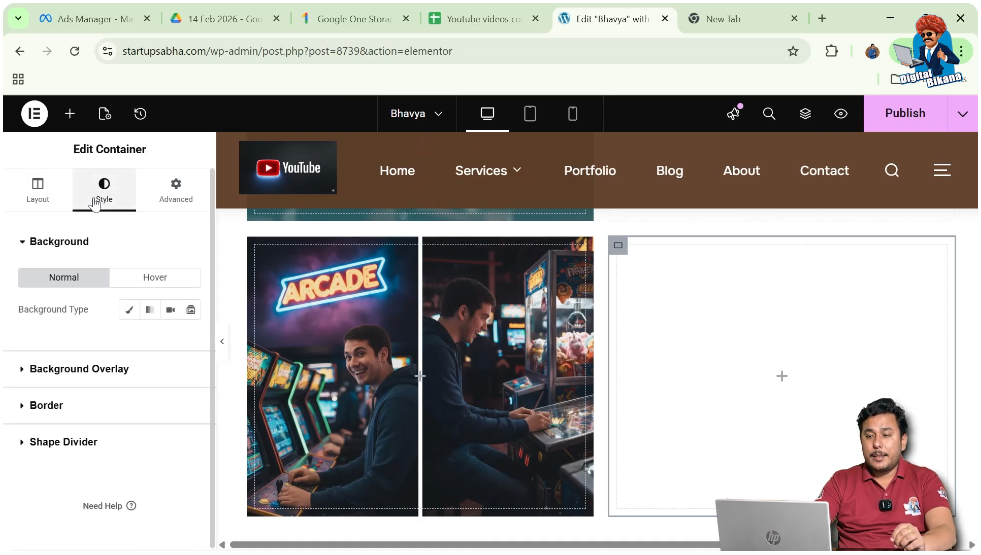Toggle preview changes eye icon

click(x=841, y=114)
